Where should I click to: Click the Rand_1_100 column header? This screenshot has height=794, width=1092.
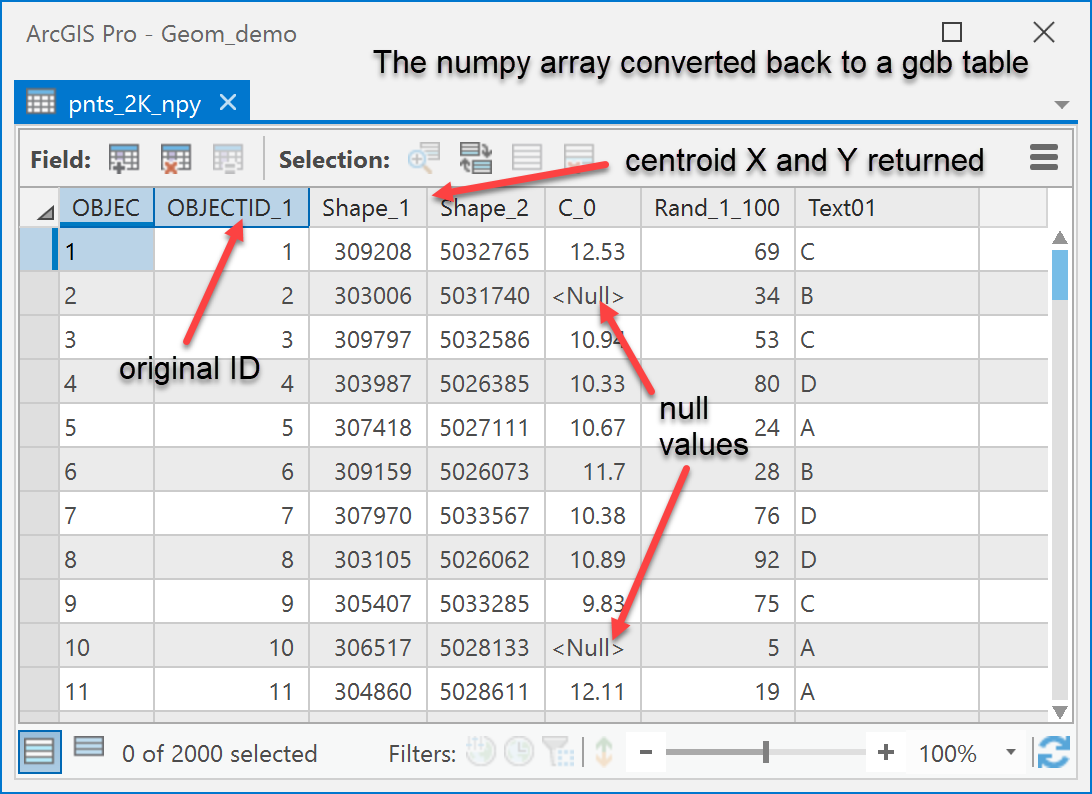pyautogui.click(x=717, y=208)
